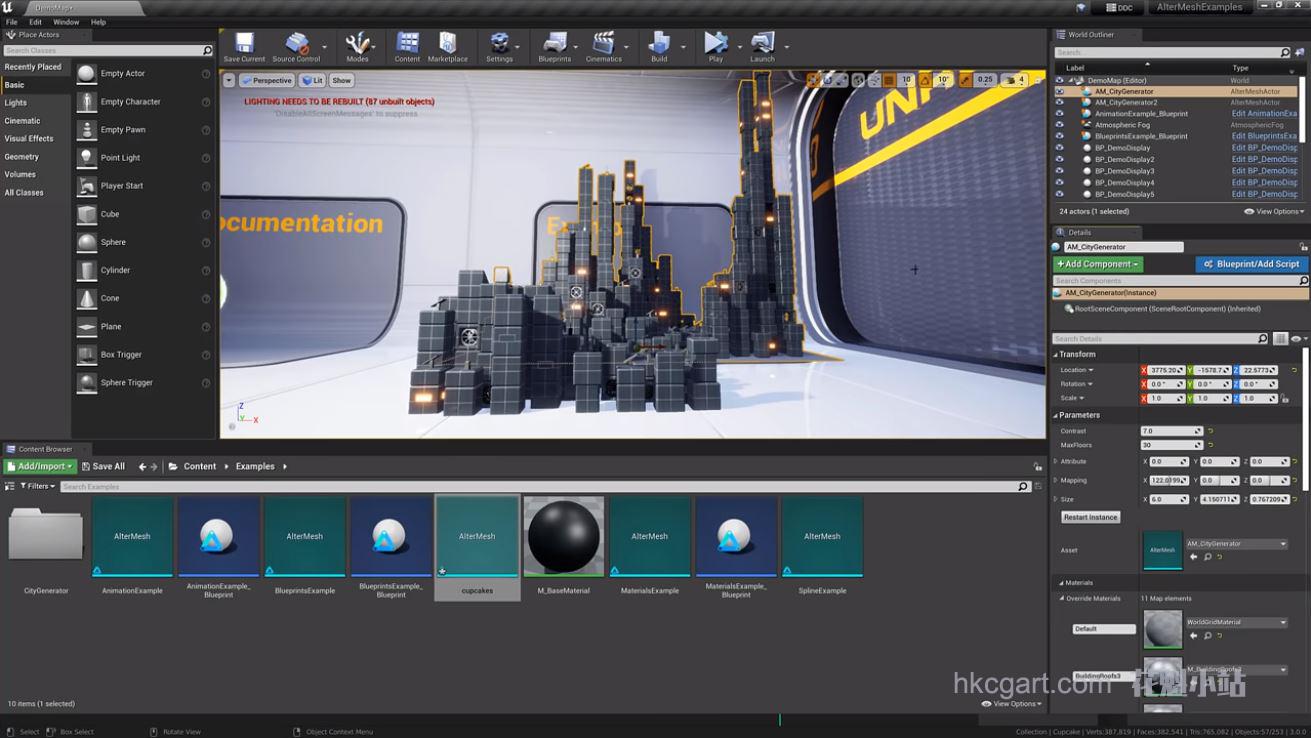This screenshot has height=738, width=1311.
Task: Toggle surface snapping viewport icon
Action: 874,80
